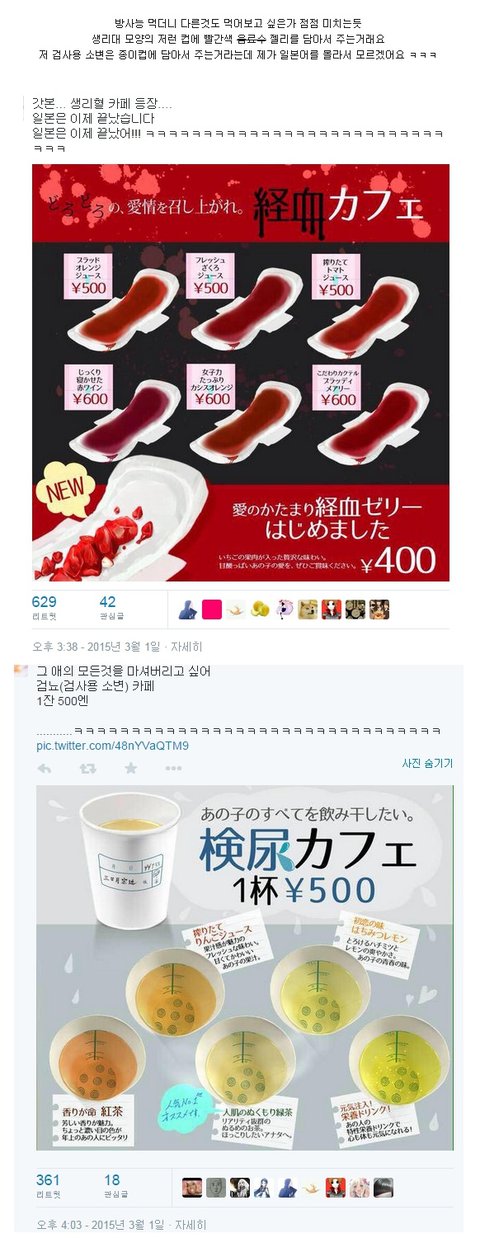This screenshot has height=1238, width=480.
Task: Open the red 経血カフェ poster image
Action: (x=241, y=372)
